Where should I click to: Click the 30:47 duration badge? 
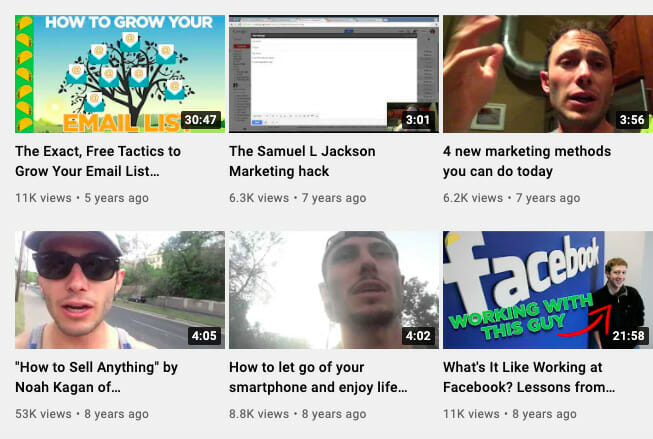tap(201, 120)
